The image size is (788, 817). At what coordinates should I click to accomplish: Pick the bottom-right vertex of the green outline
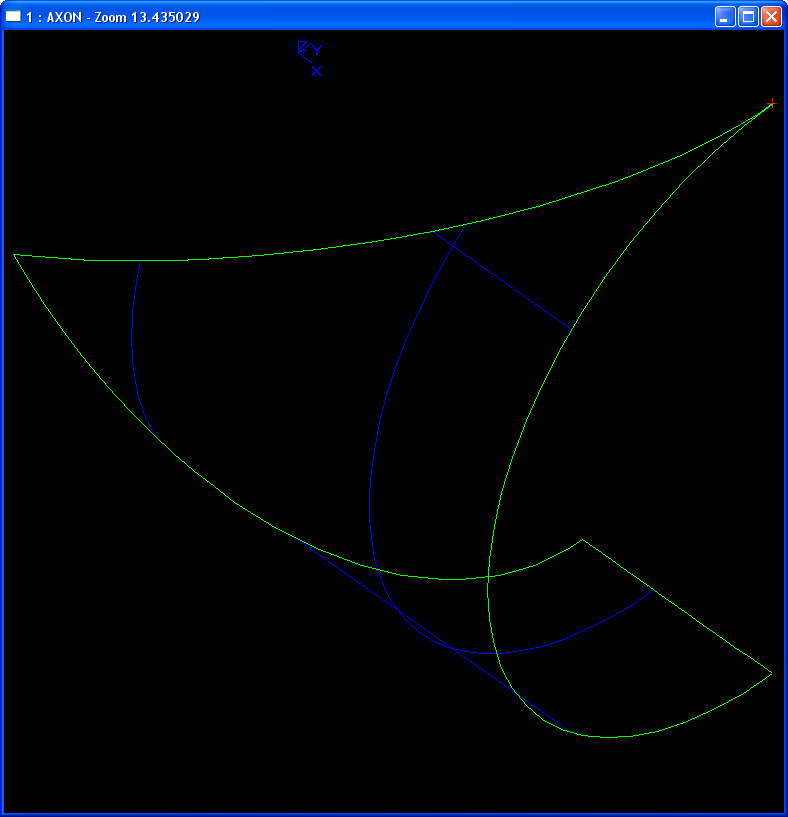click(x=771, y=673)
